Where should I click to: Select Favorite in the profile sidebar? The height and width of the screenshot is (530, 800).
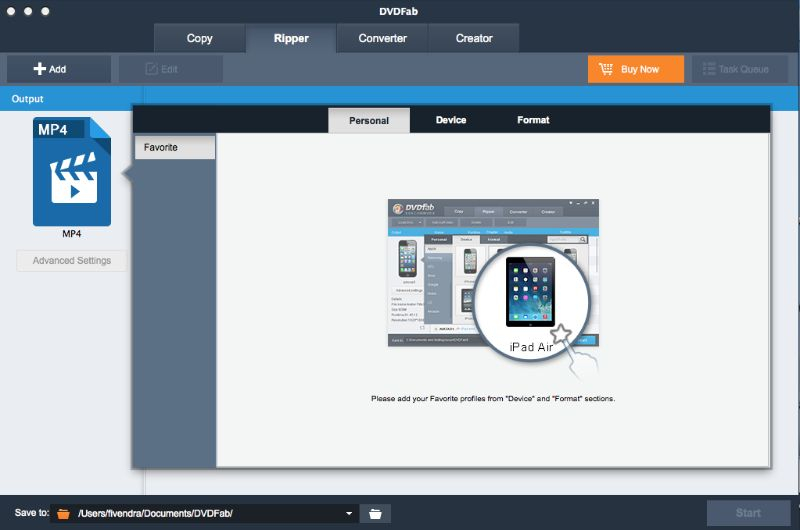click(x=174, y=147)
